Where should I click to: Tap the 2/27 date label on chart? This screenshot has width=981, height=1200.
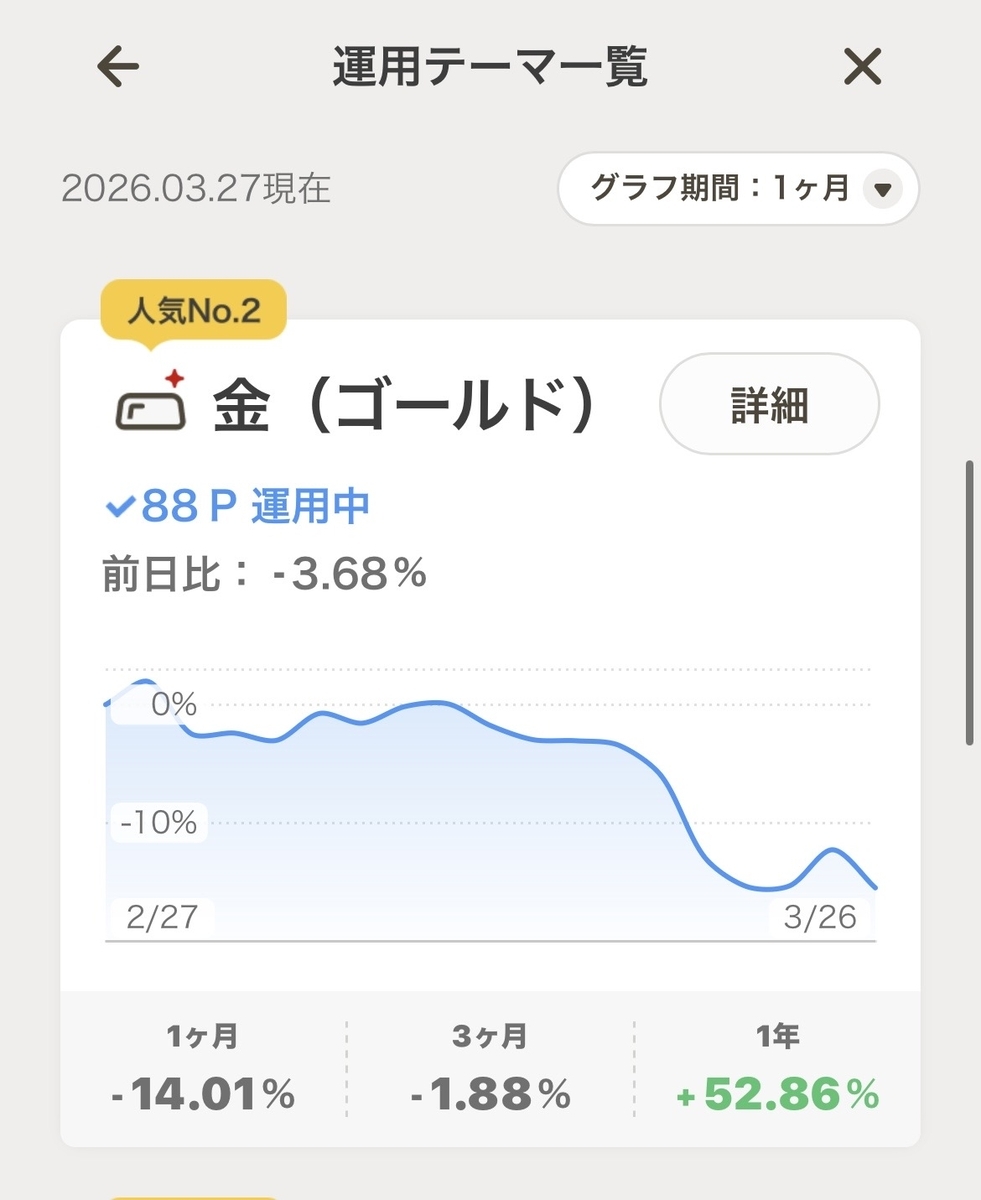click(x=161, y=918)
